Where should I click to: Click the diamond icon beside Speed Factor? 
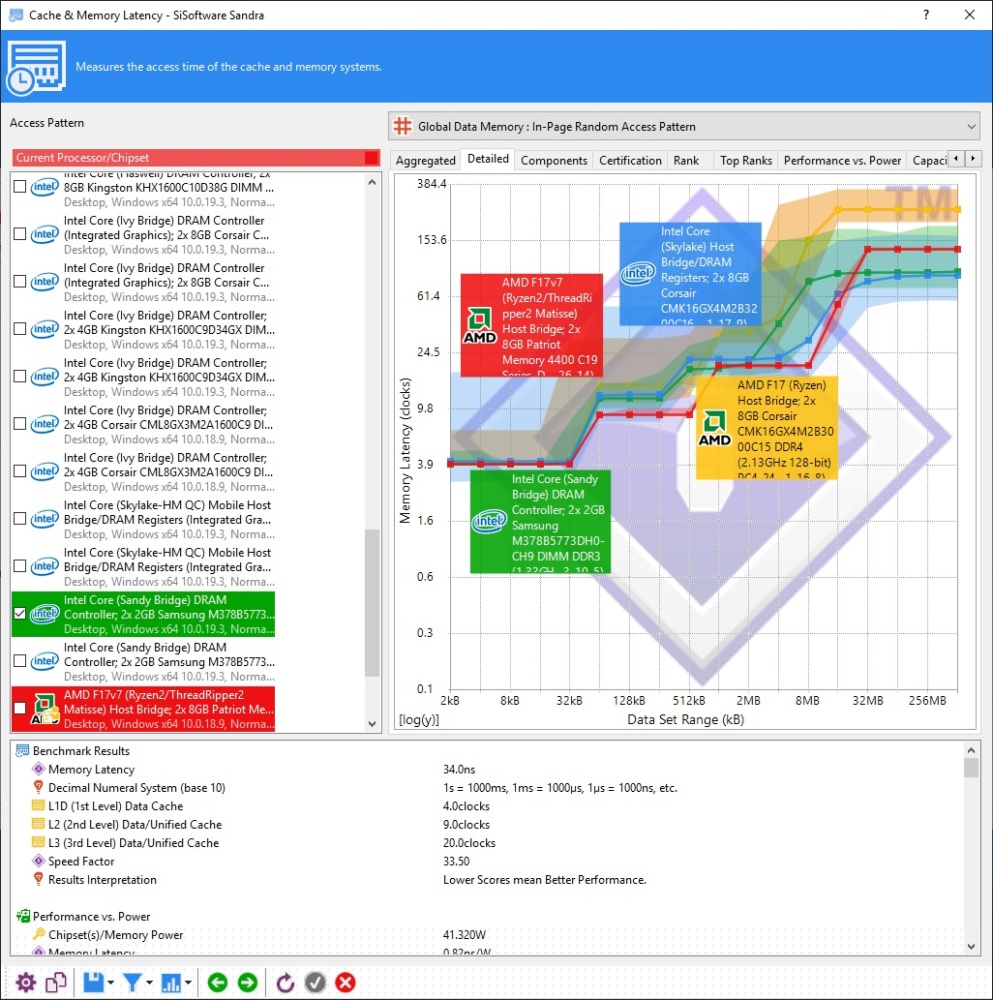pos(39,860)
